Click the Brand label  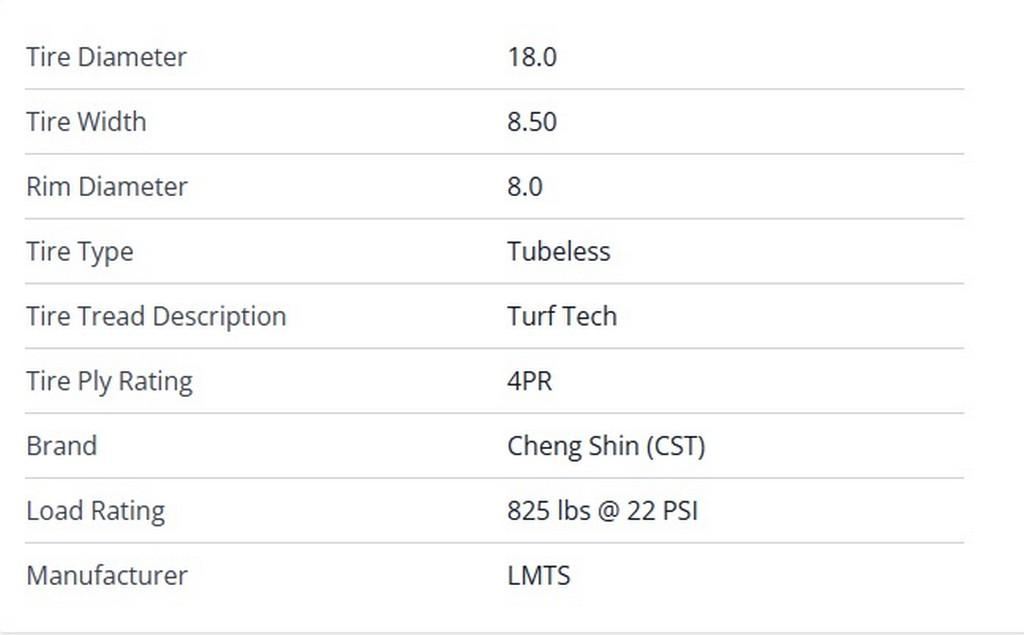click(61, 446)
